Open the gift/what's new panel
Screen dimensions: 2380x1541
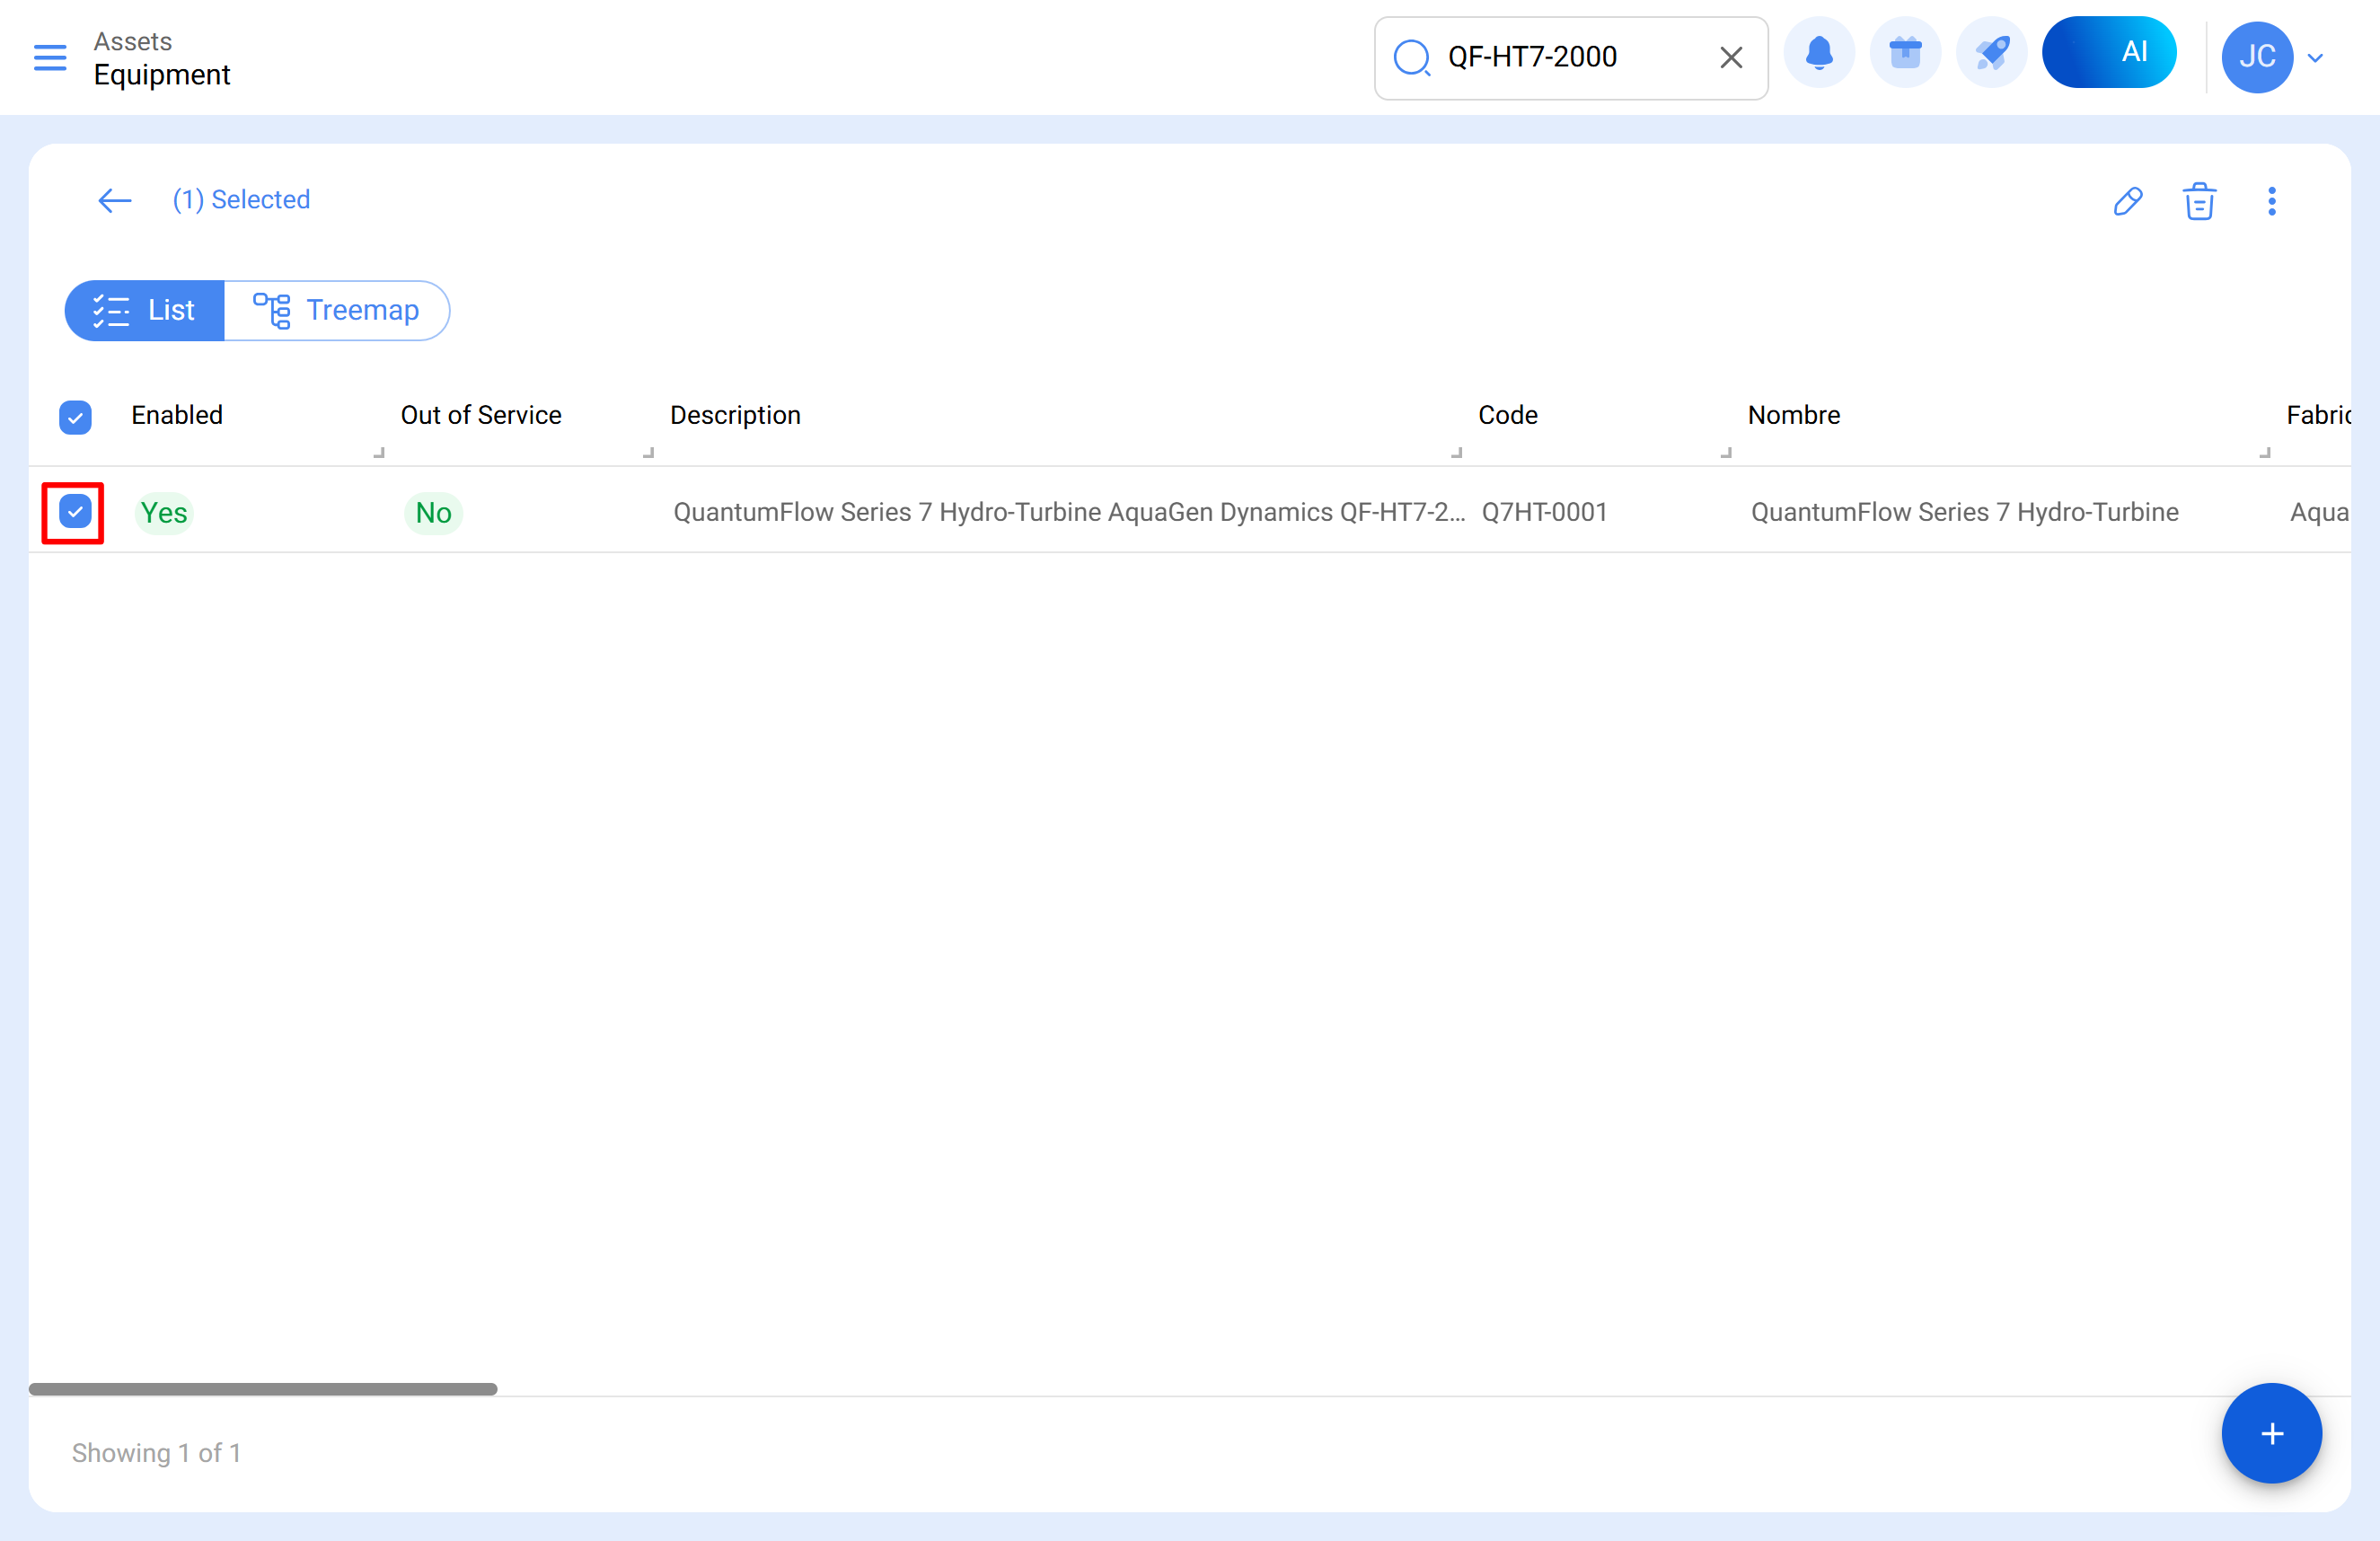pos(1905,52)
